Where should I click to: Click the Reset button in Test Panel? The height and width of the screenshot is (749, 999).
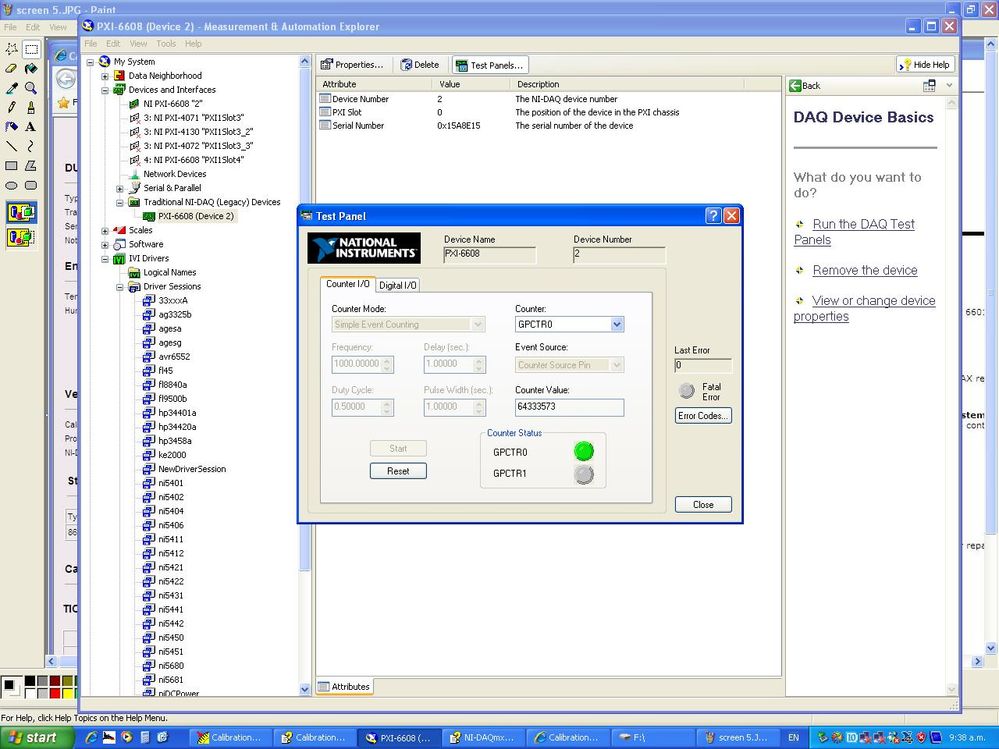pyautogui.click(x=398, y=471)
